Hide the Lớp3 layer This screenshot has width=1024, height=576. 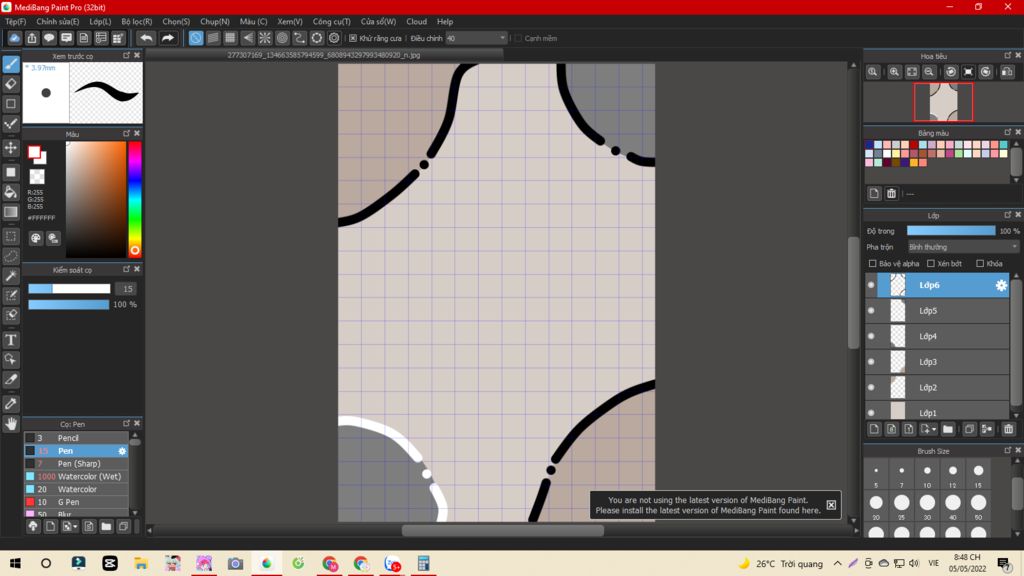(x=871, y=362)
